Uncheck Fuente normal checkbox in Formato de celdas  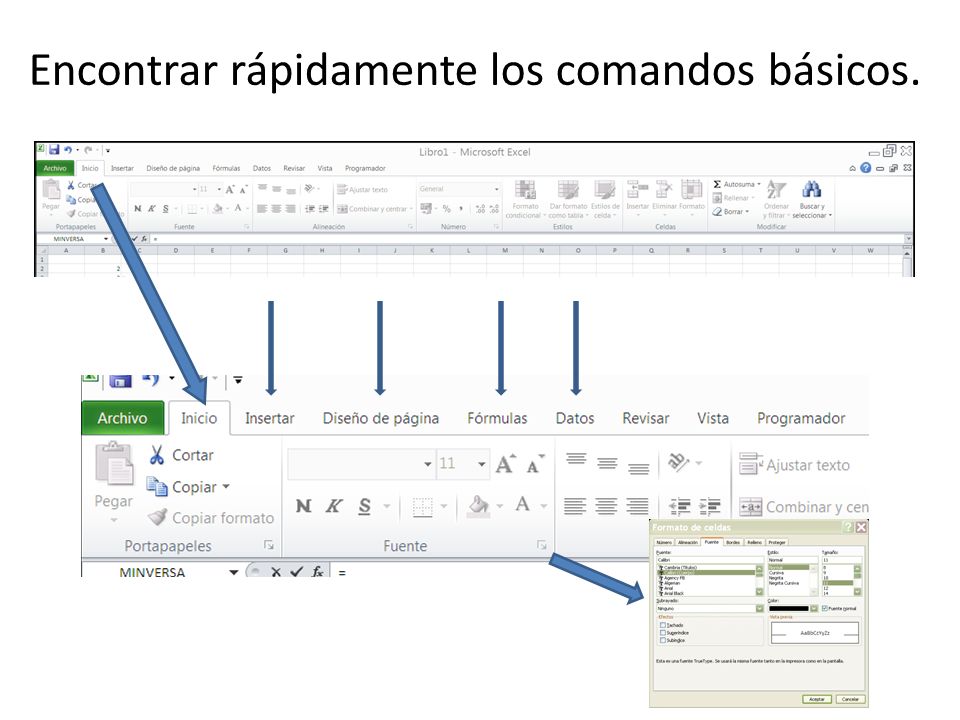(825, 608)
